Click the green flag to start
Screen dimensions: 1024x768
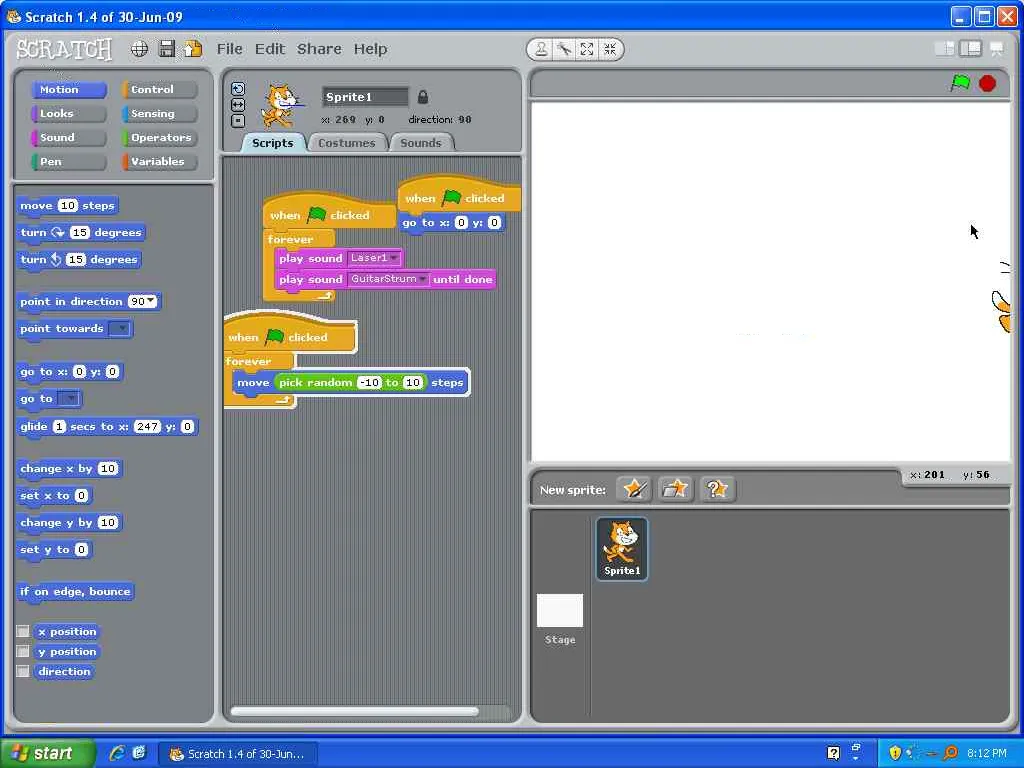click(960, 83)
